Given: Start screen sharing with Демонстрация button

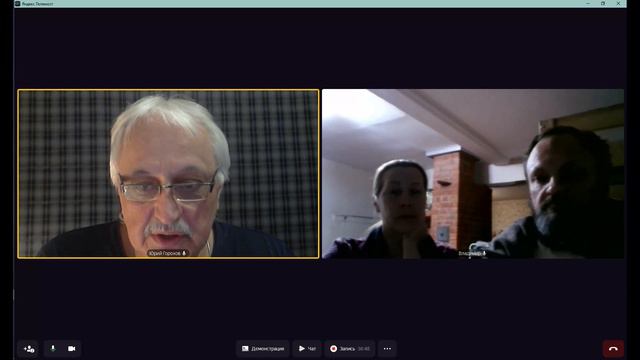Looking at the screenshot, I should 263,349.
